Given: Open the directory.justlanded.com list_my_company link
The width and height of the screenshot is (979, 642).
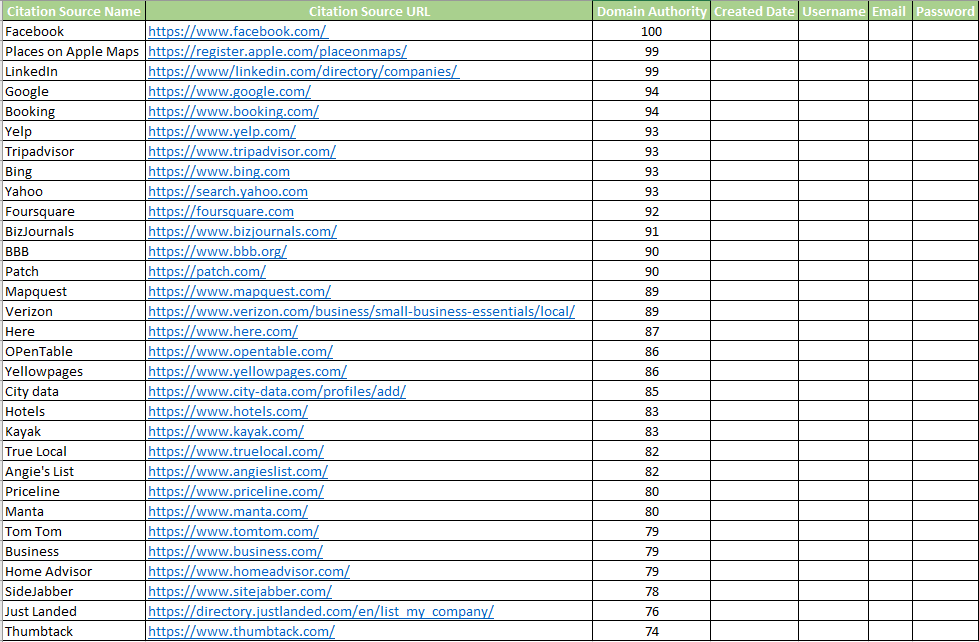Looking at the screenshot, I should tap(321, 611).
